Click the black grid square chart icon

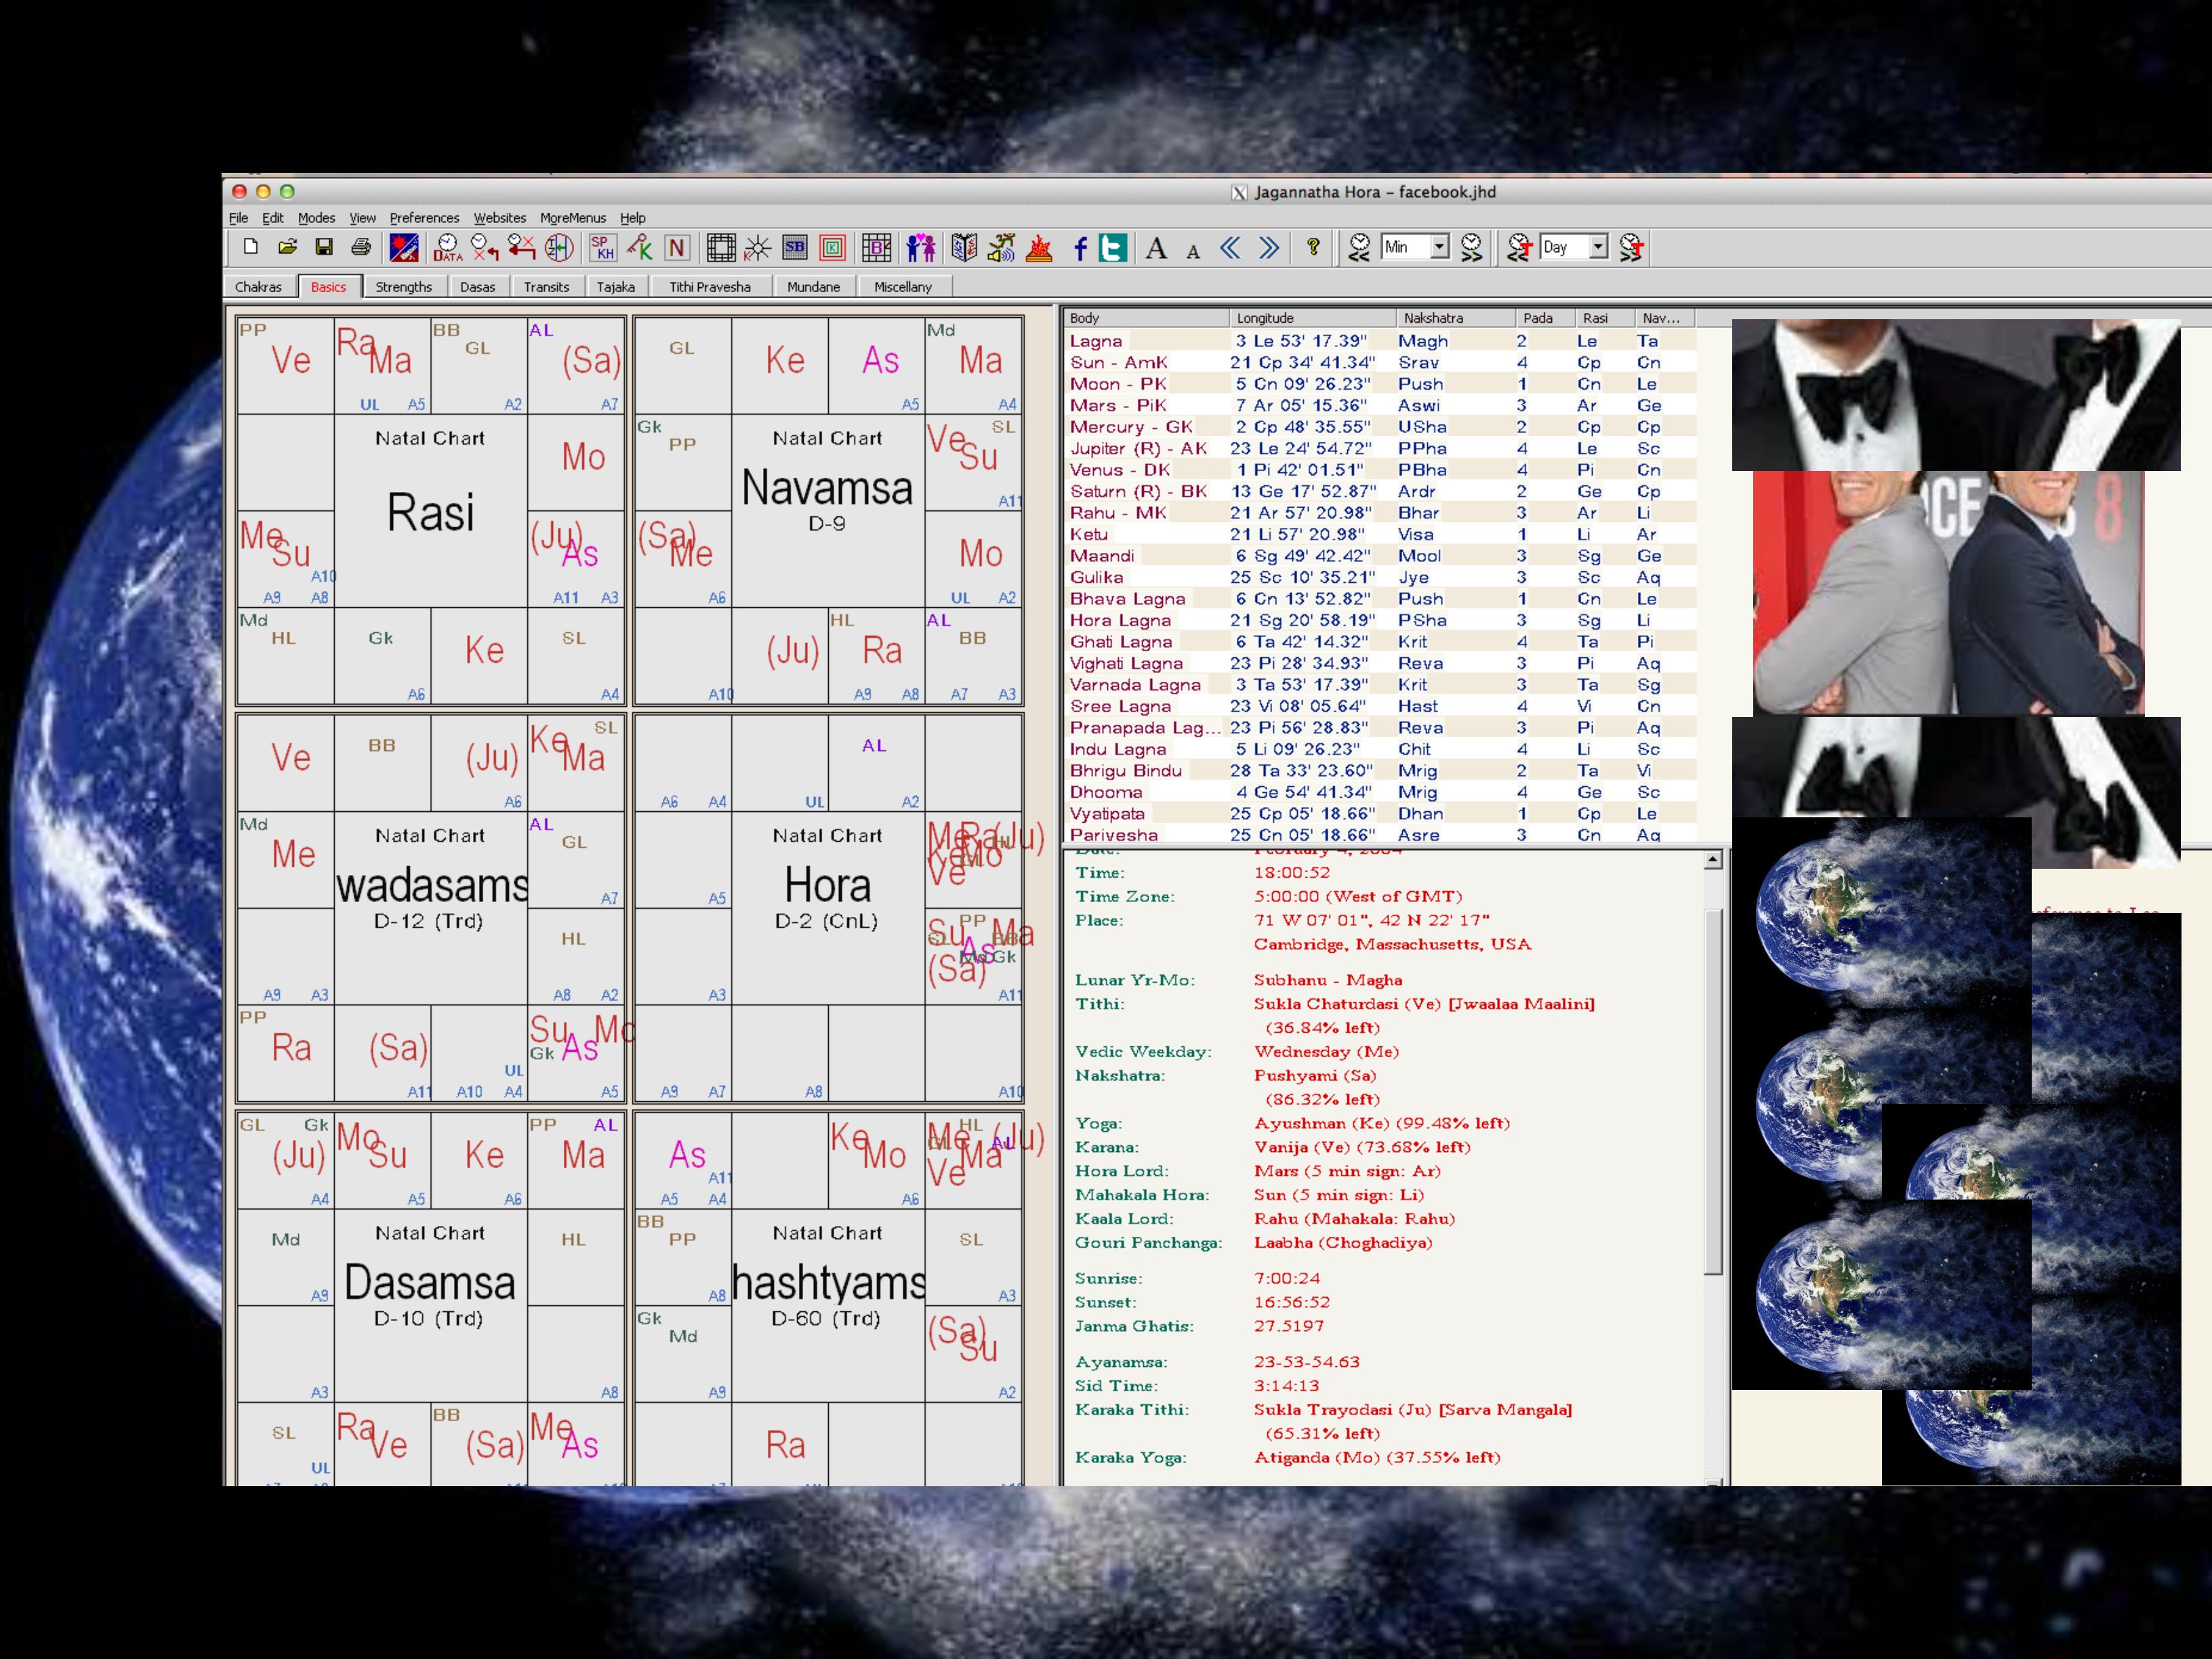721,247
